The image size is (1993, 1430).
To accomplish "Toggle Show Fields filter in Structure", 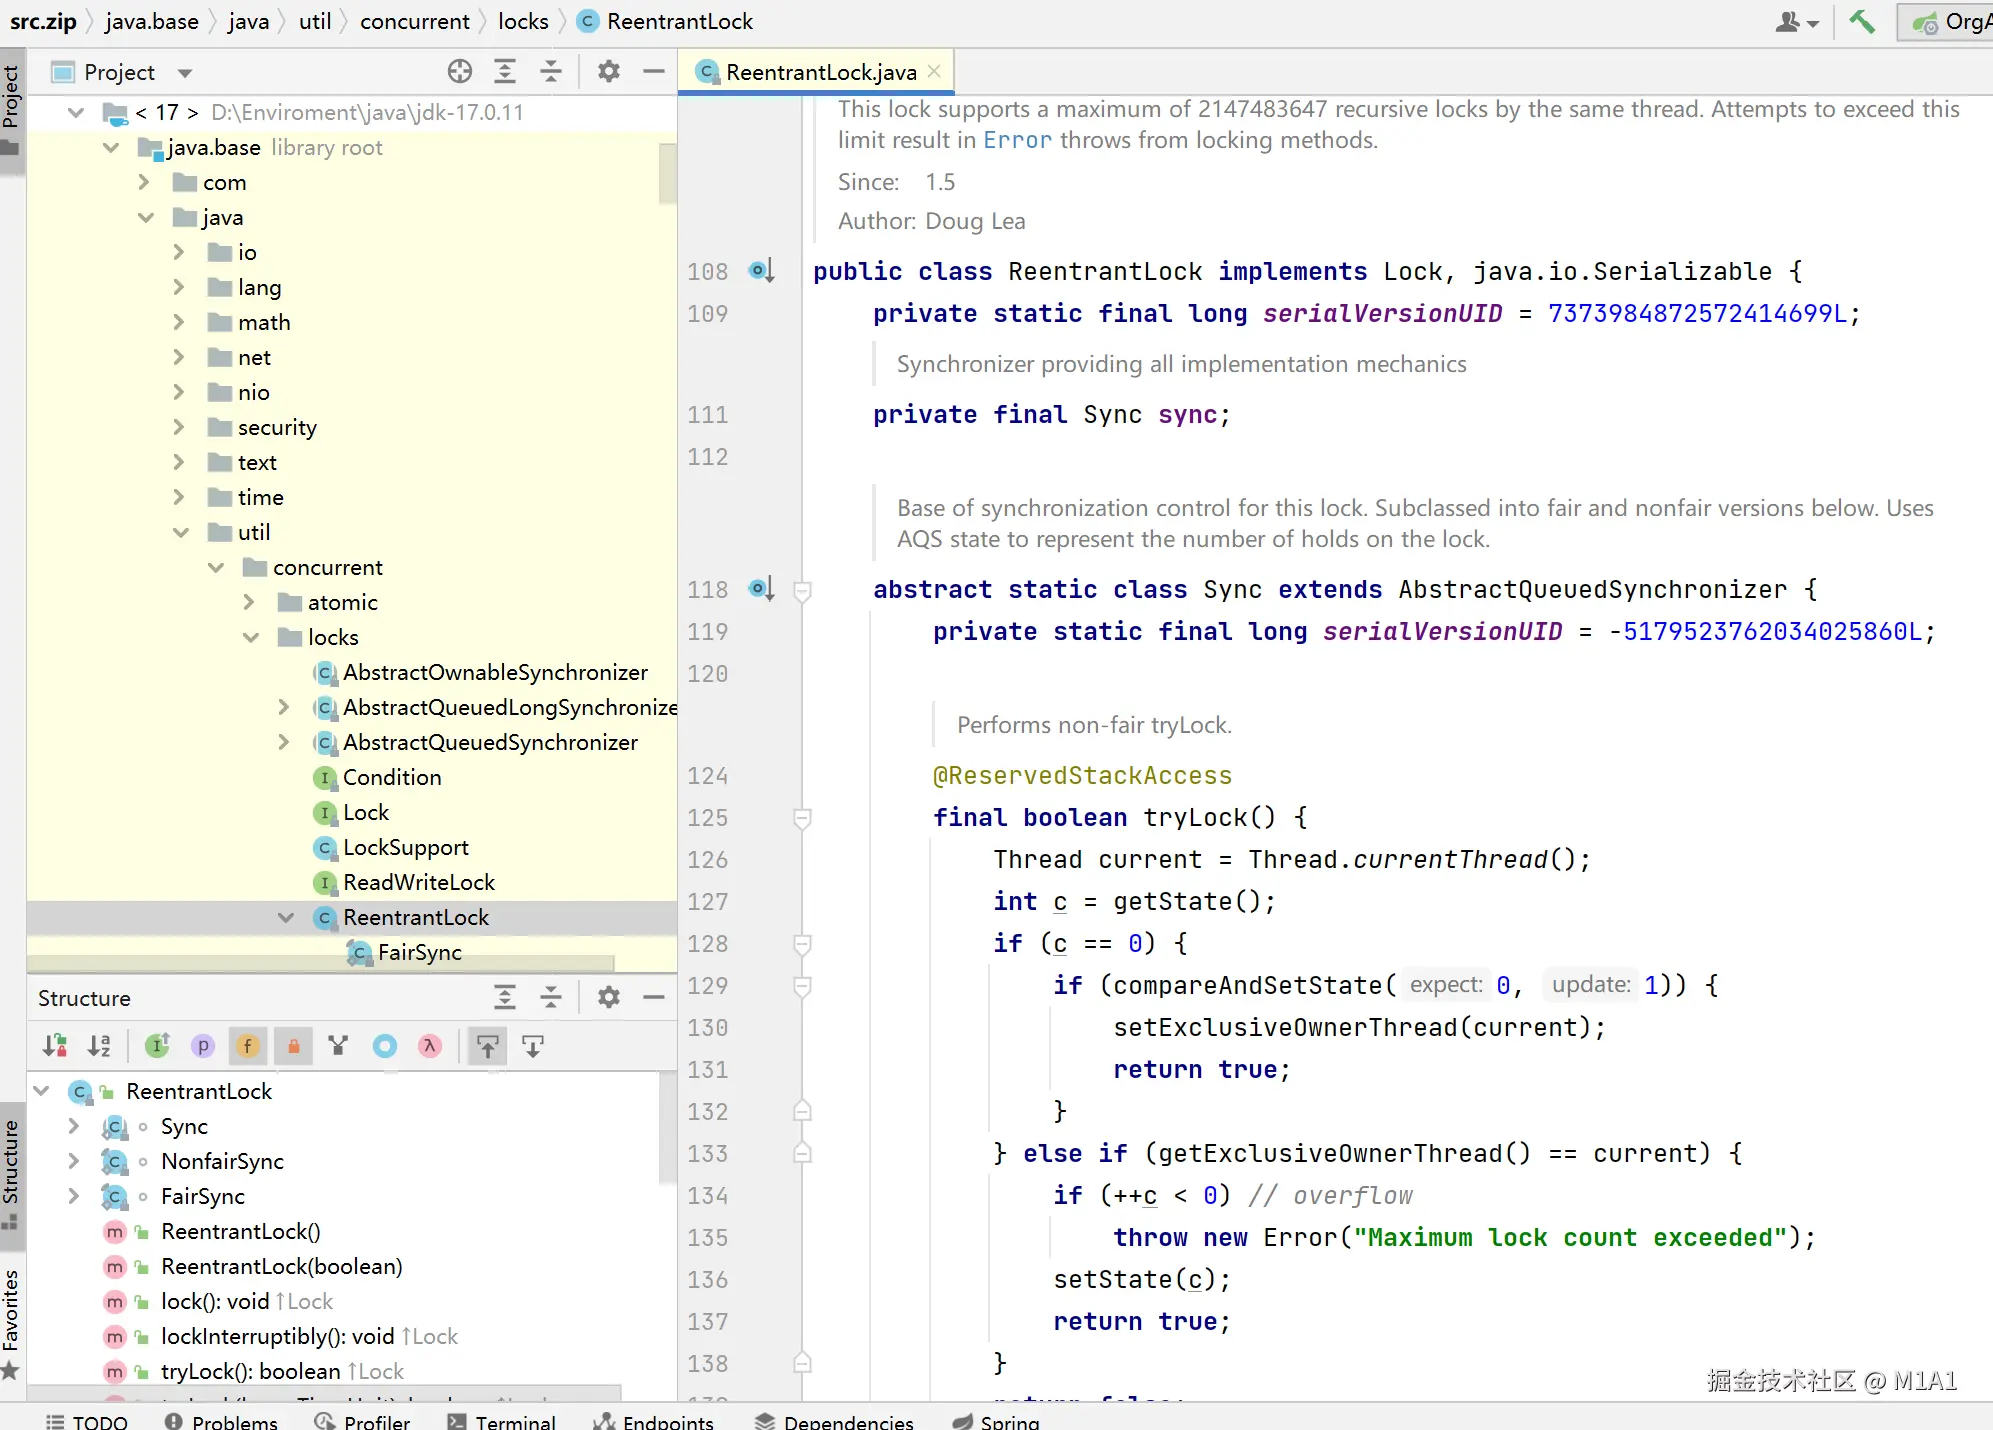I will tap(247, 1046).
